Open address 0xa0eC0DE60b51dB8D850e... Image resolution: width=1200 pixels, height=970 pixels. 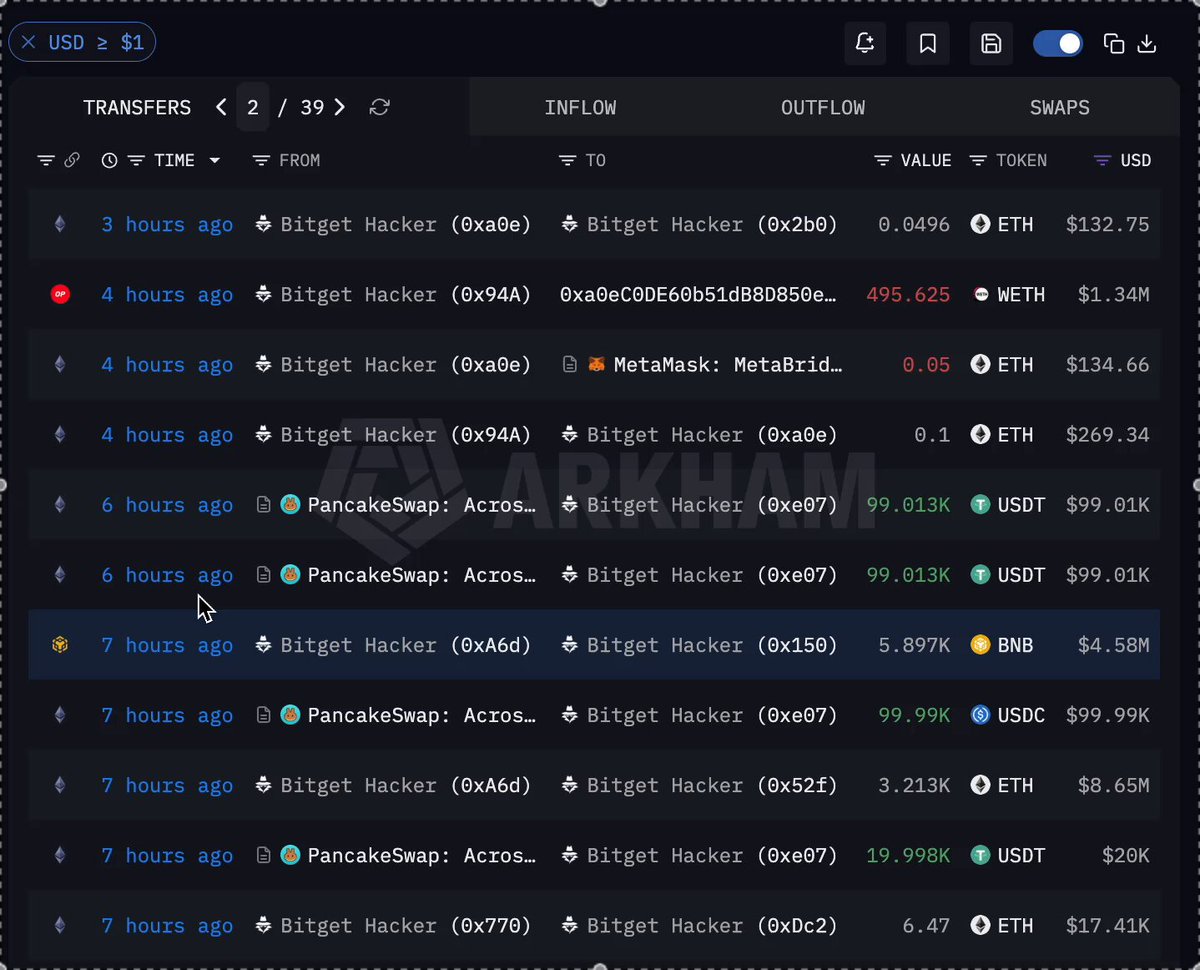[x=698, y=294]
